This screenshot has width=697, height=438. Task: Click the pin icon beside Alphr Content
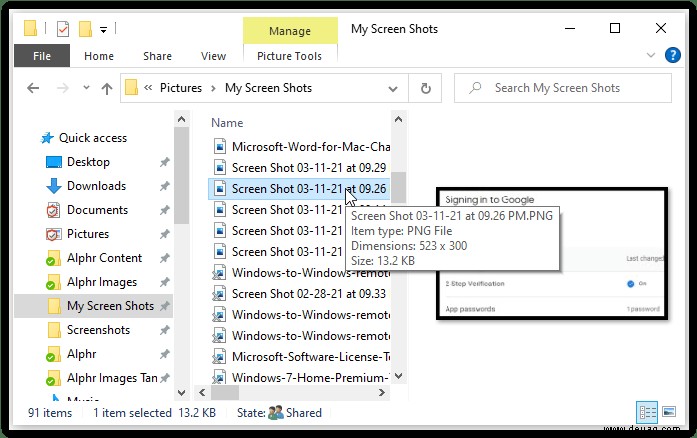click(x=165, y=258)
